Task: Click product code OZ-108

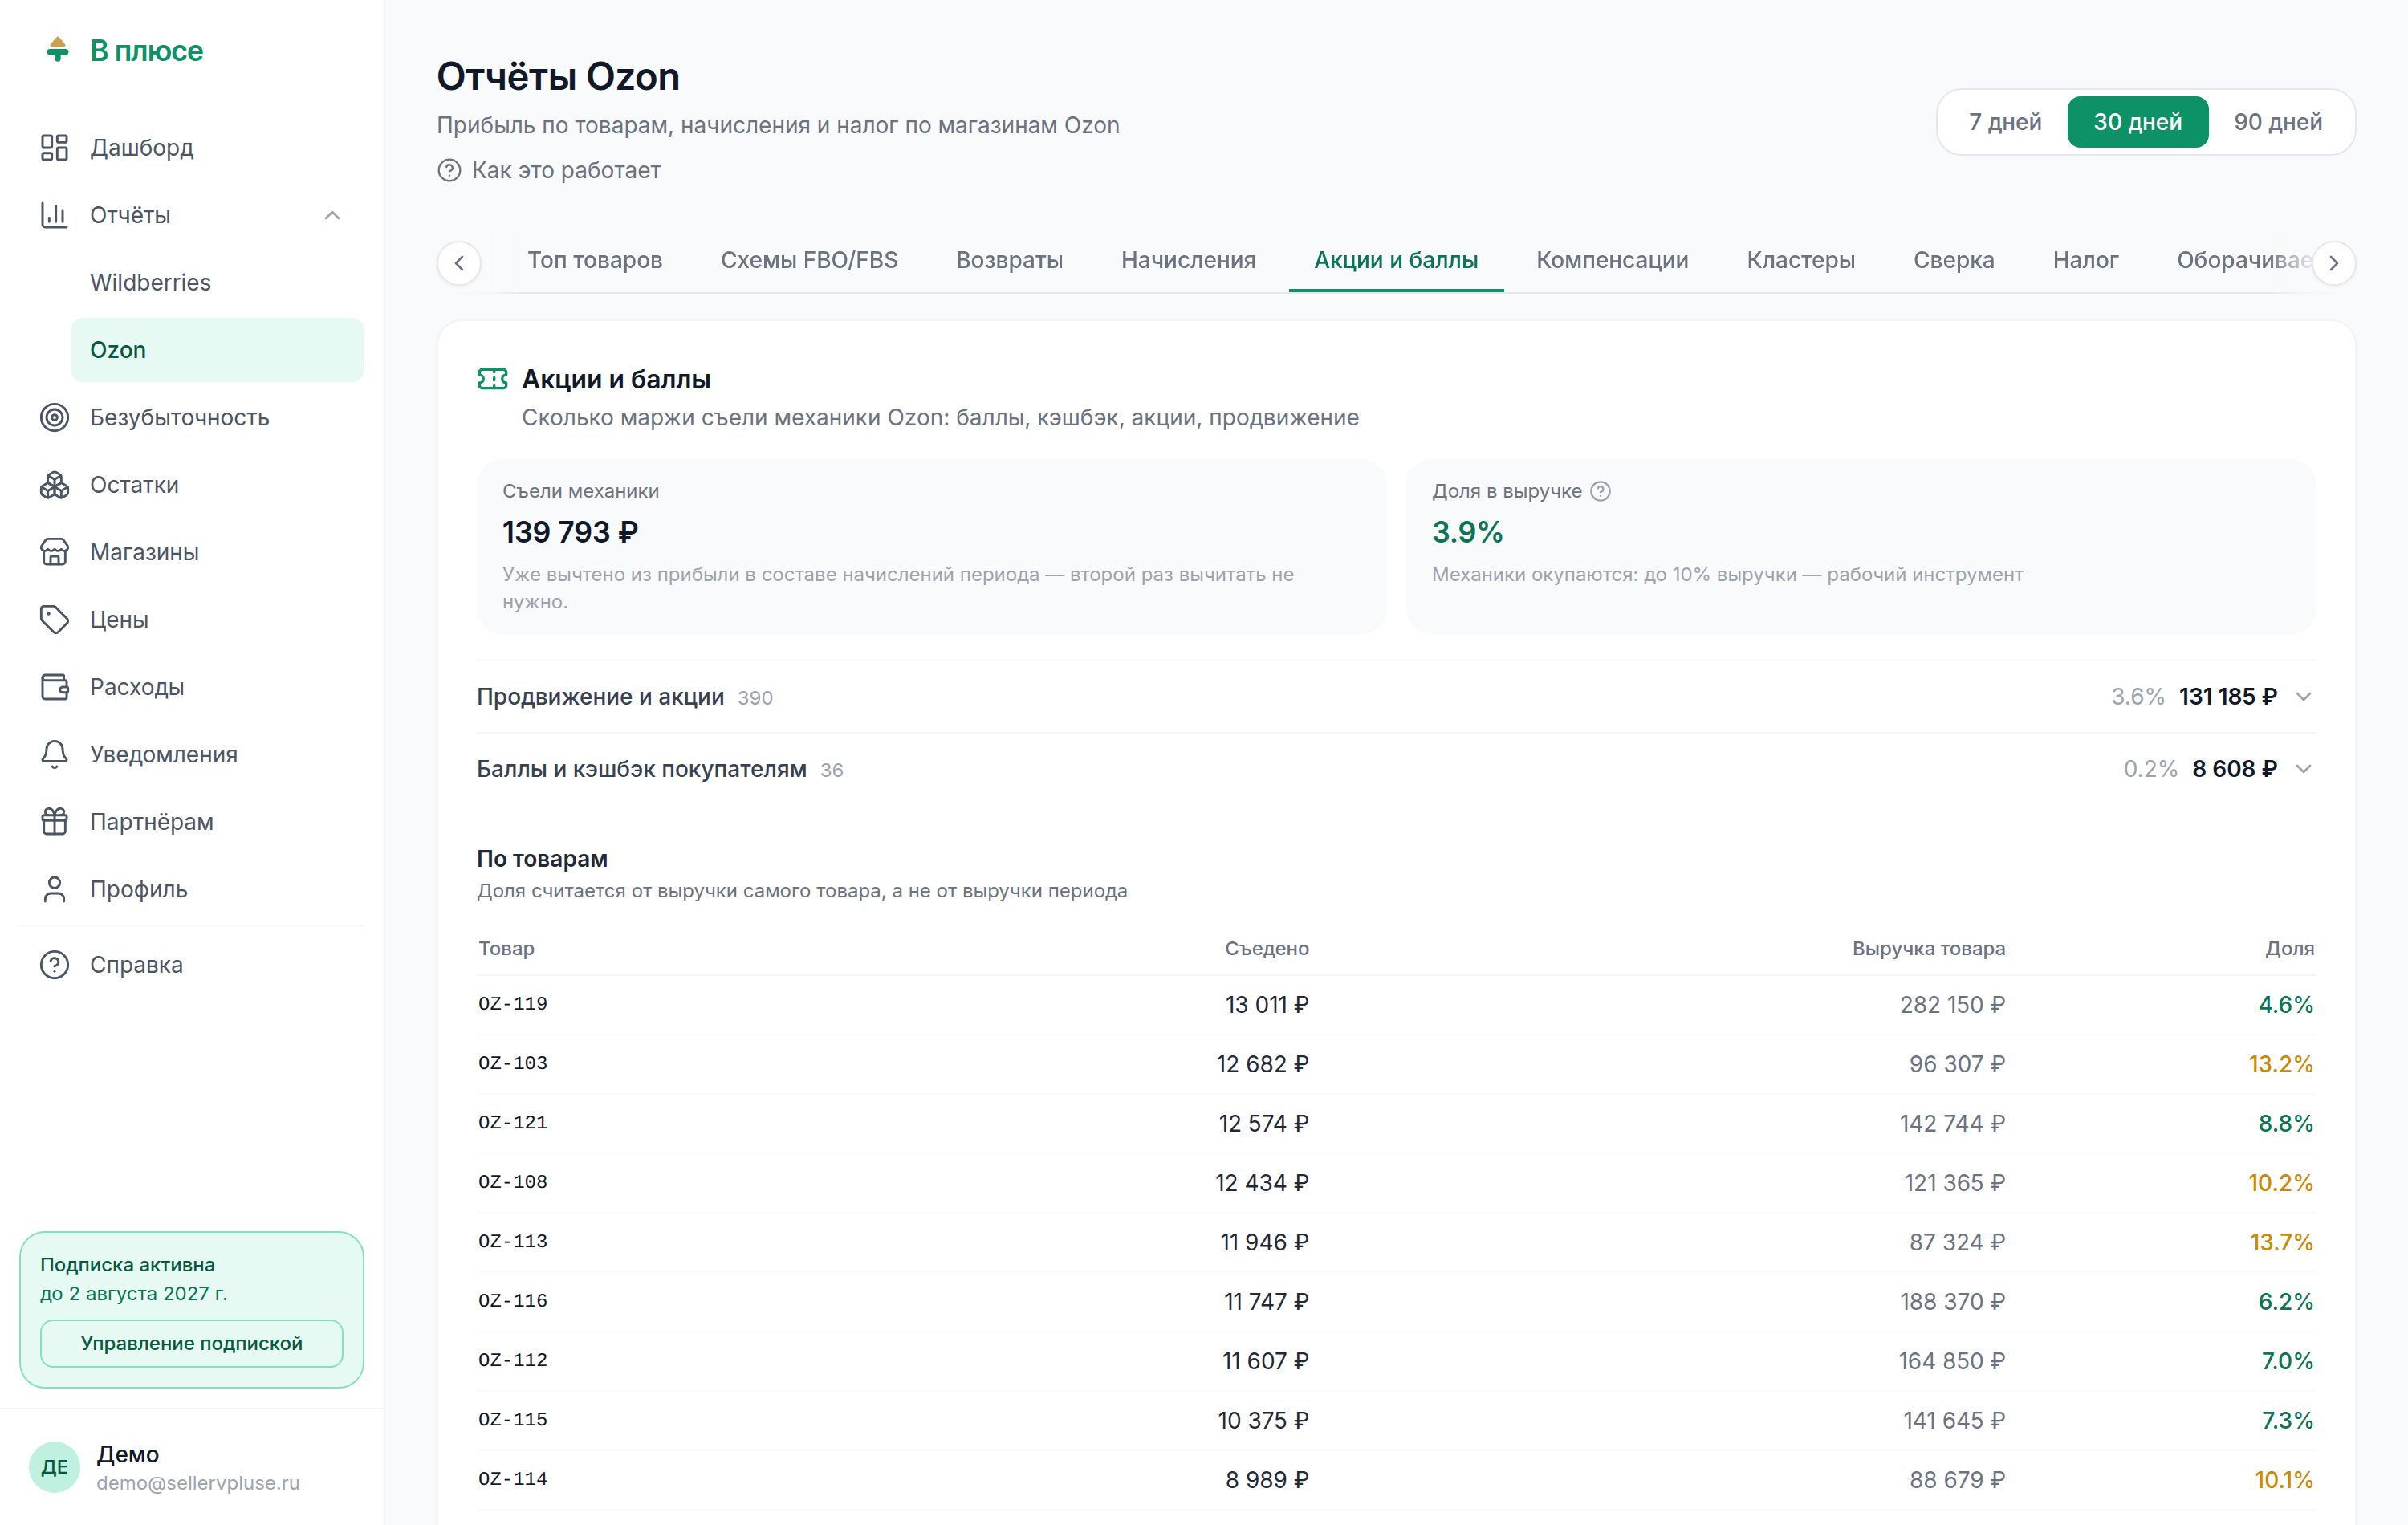Action: 512,1183
